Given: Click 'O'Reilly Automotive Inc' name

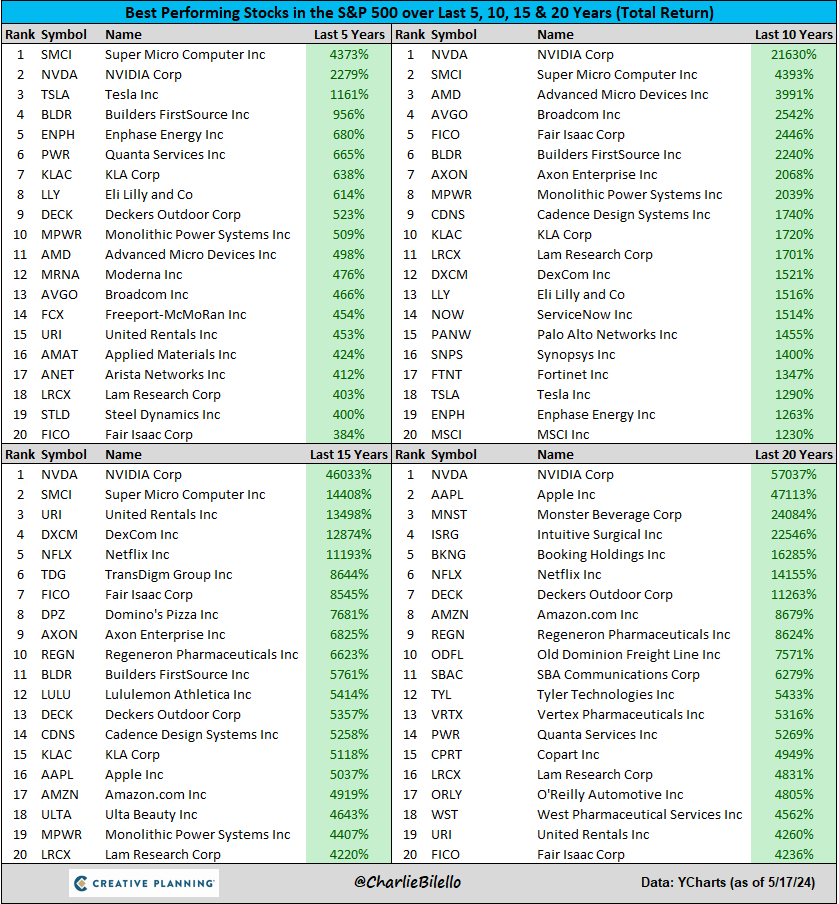Looking at the screenshot, I should 610,794.
